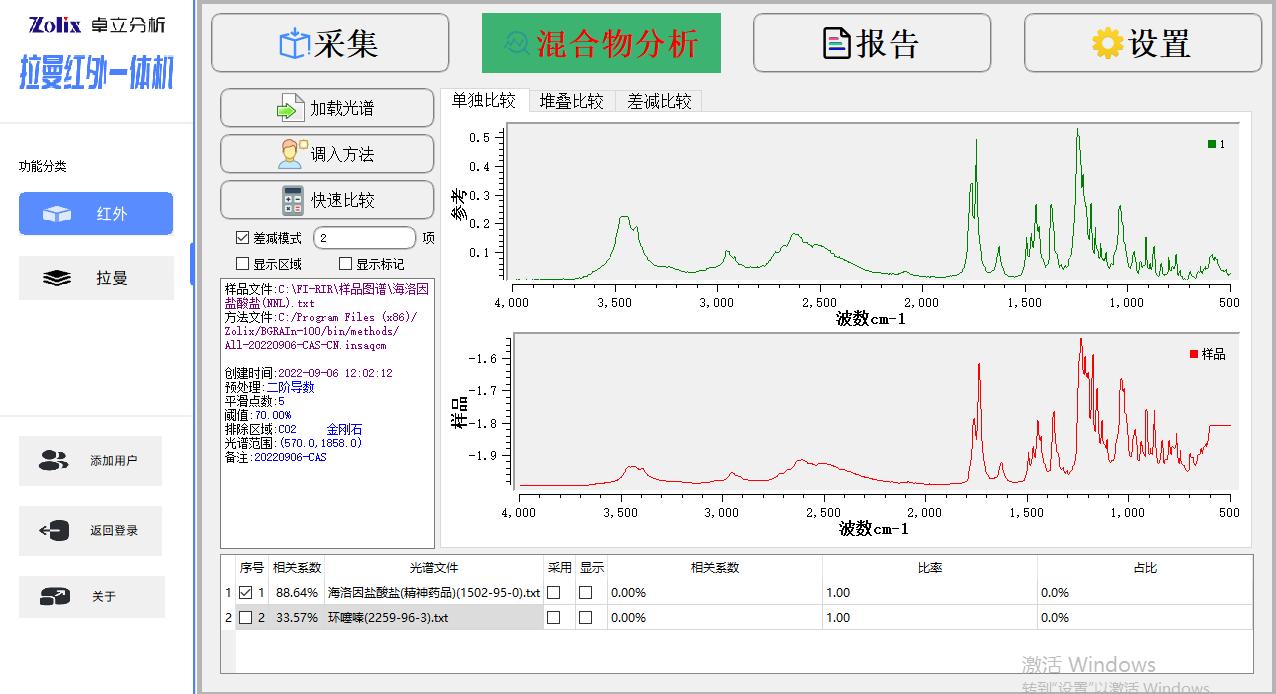Click the 返回登录 arrow icon
The image size is (1276, 694).
click(54, 531)
